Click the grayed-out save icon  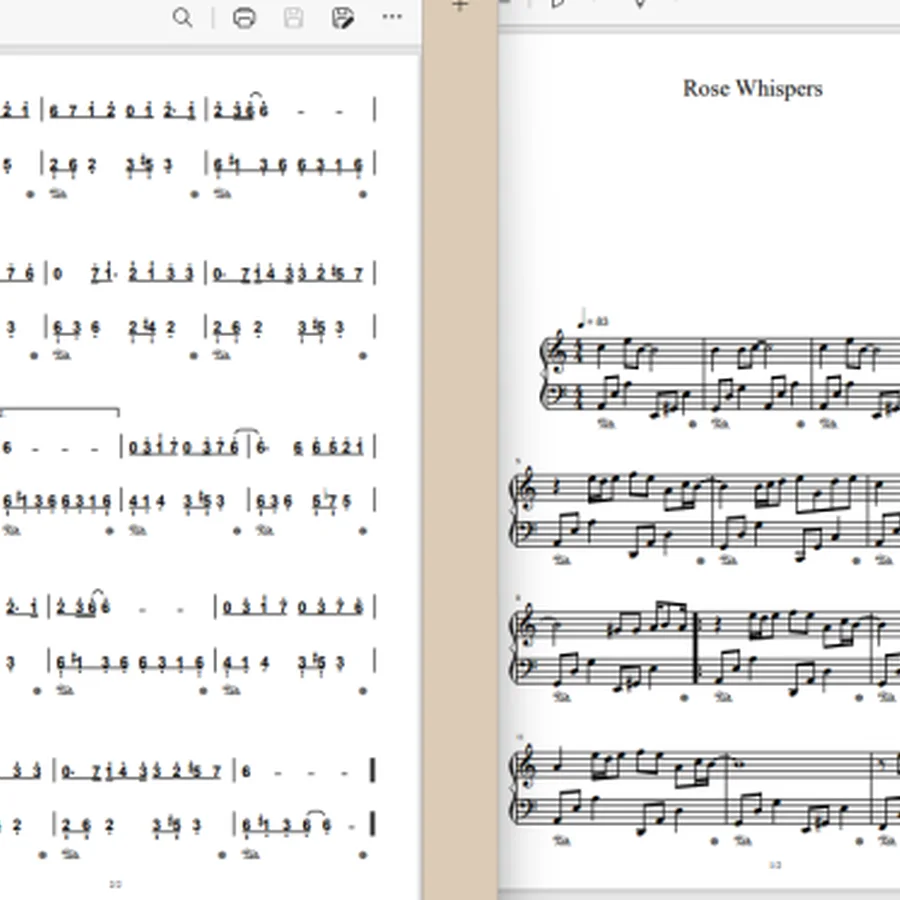point(293,18)
